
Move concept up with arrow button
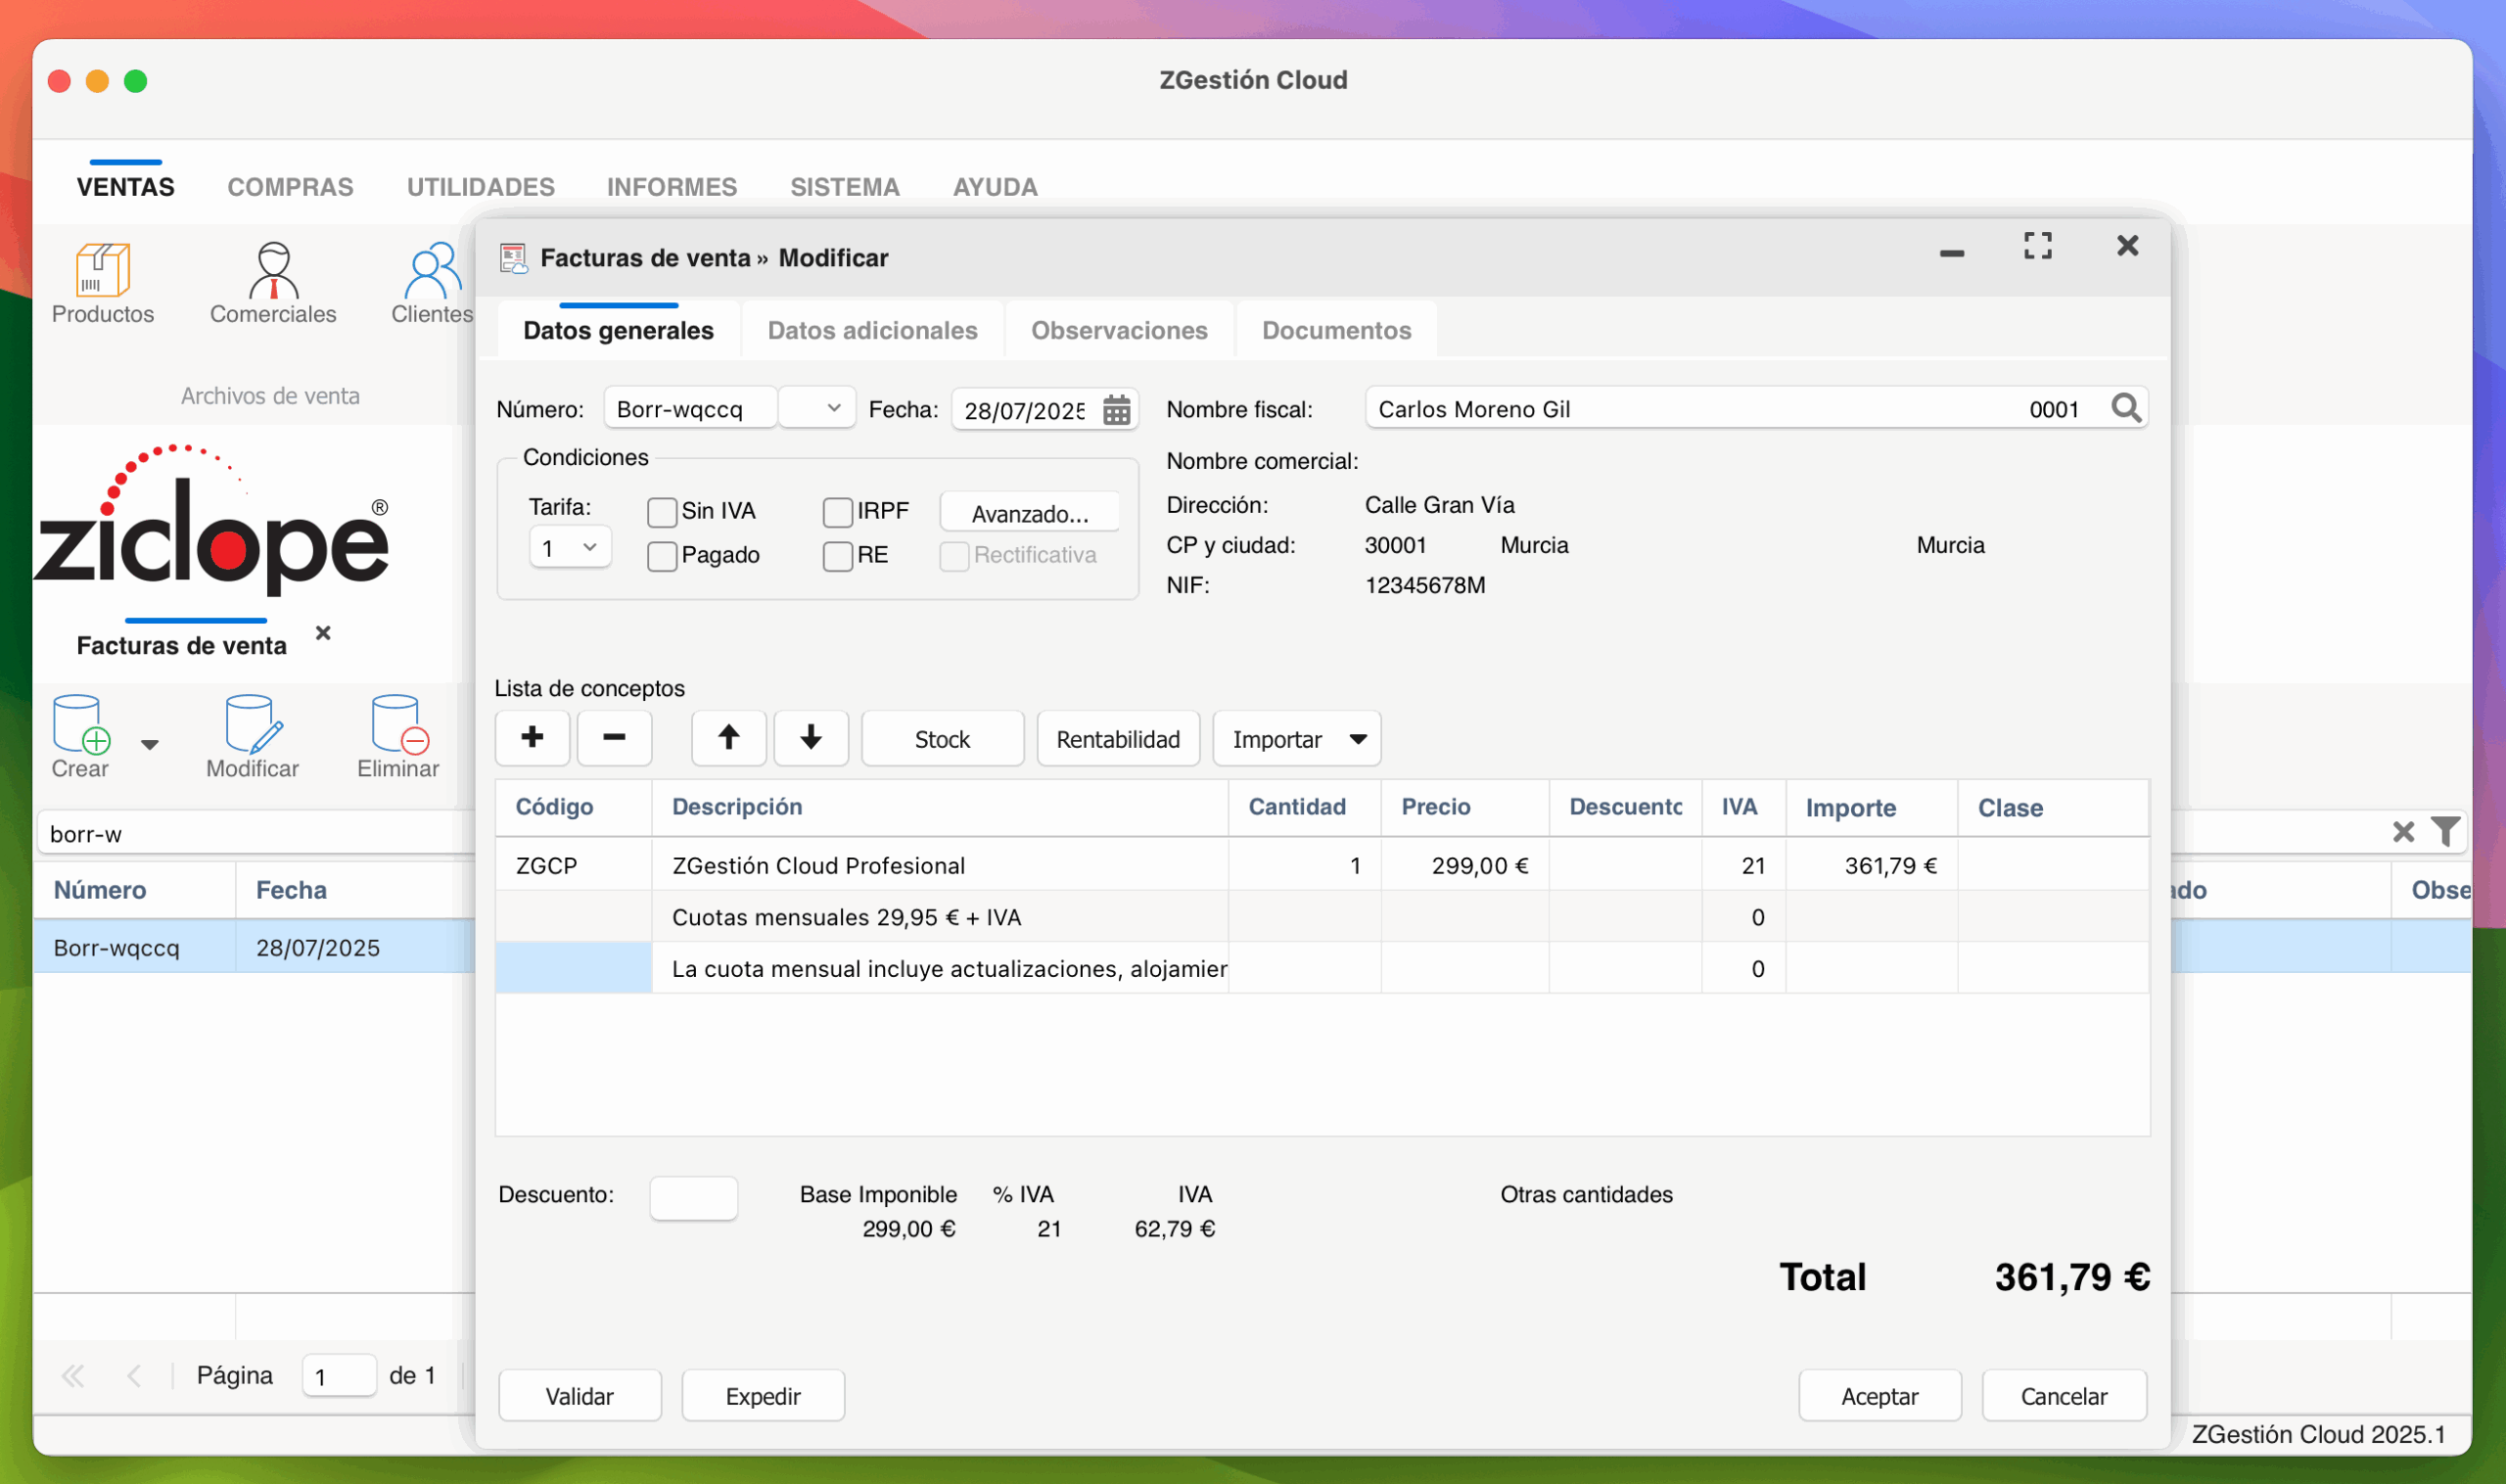click(x=728, y=738)
